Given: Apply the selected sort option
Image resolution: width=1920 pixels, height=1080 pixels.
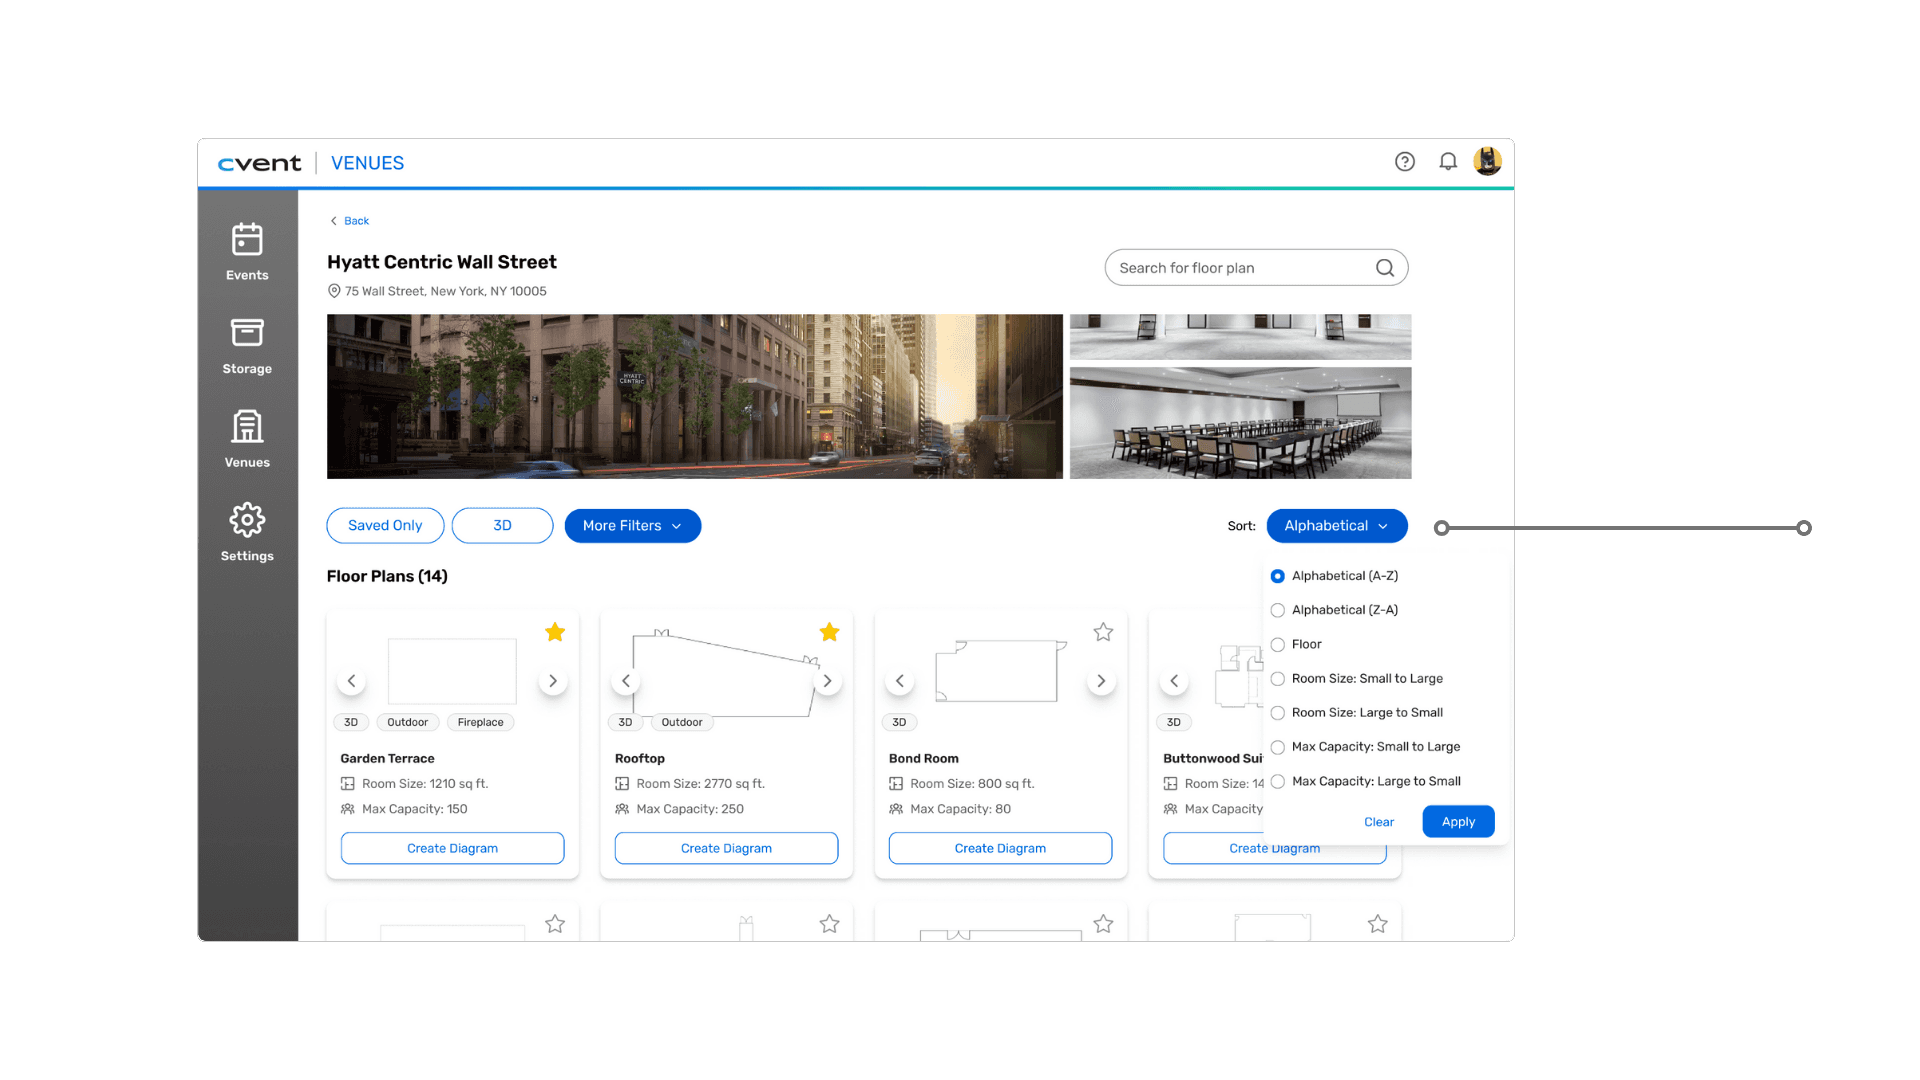Looking at the screenshot, I should [x=1458, y=822].
